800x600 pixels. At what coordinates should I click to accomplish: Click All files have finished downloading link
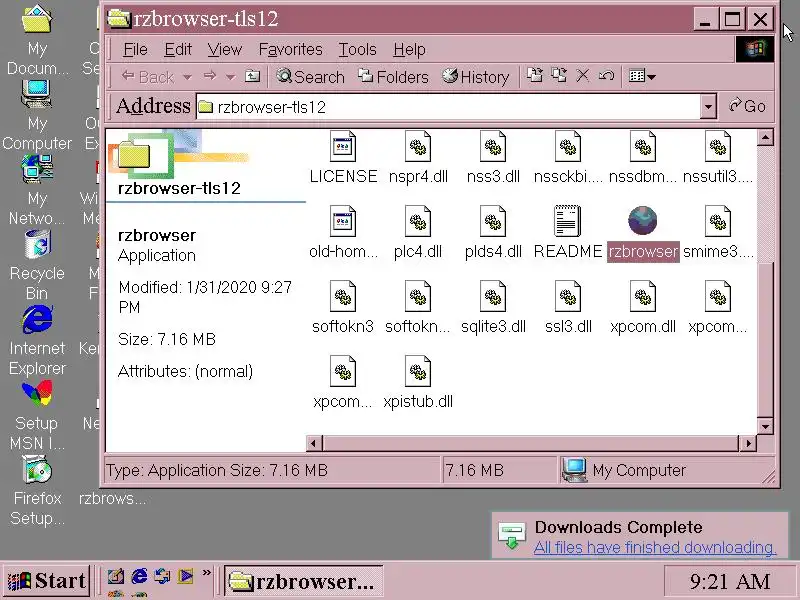[x=655, y=547]
